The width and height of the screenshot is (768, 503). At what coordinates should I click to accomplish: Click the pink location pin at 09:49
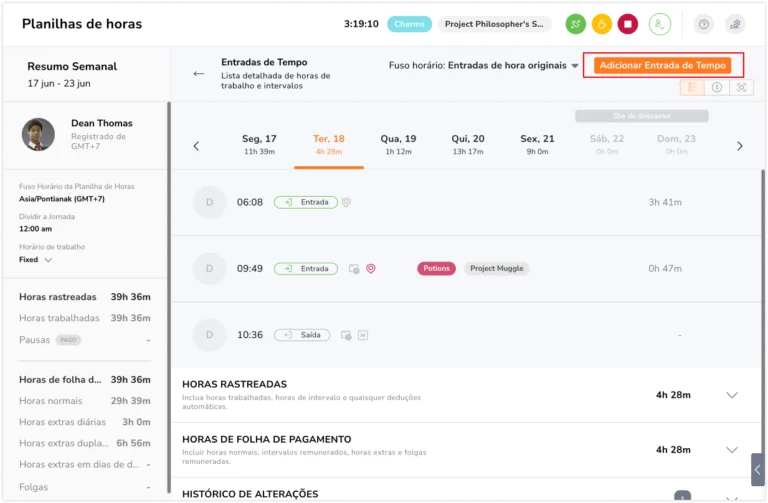[371, 268]
